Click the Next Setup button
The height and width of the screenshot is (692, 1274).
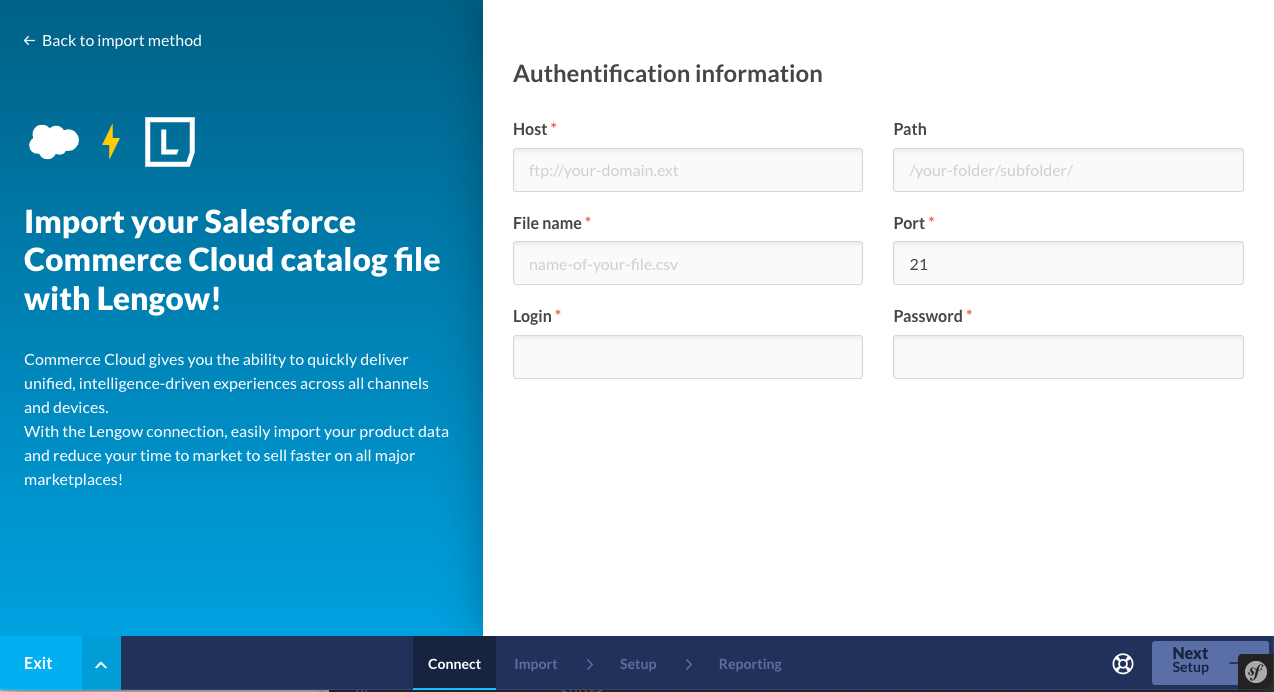coord(1193,660)
